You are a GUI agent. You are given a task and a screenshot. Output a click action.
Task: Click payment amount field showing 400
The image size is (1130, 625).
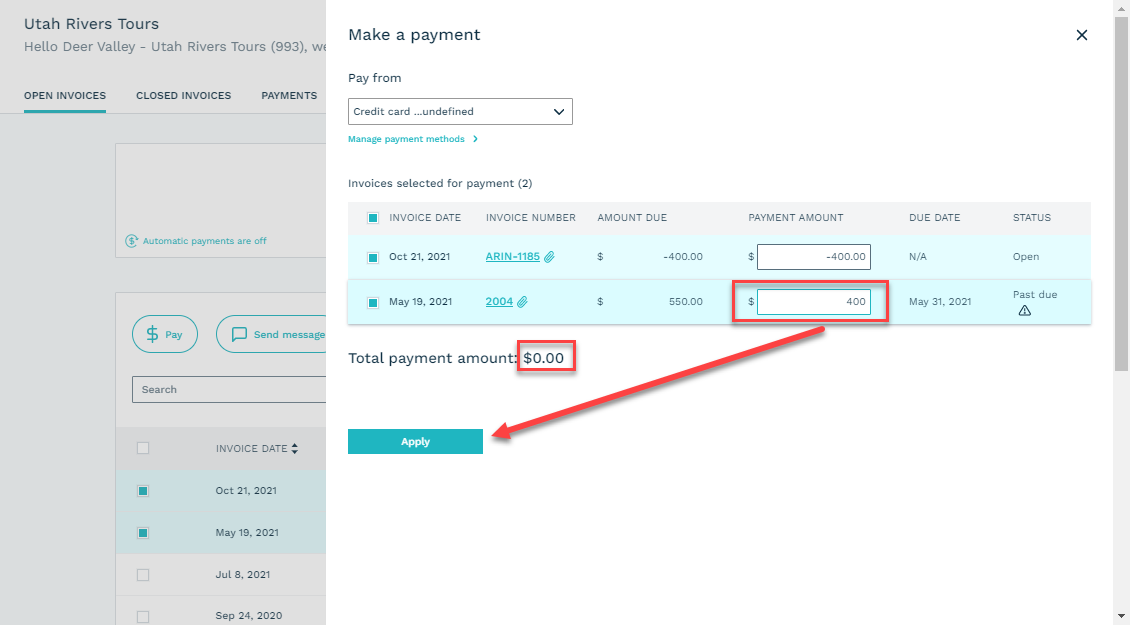tap(813, 302)
